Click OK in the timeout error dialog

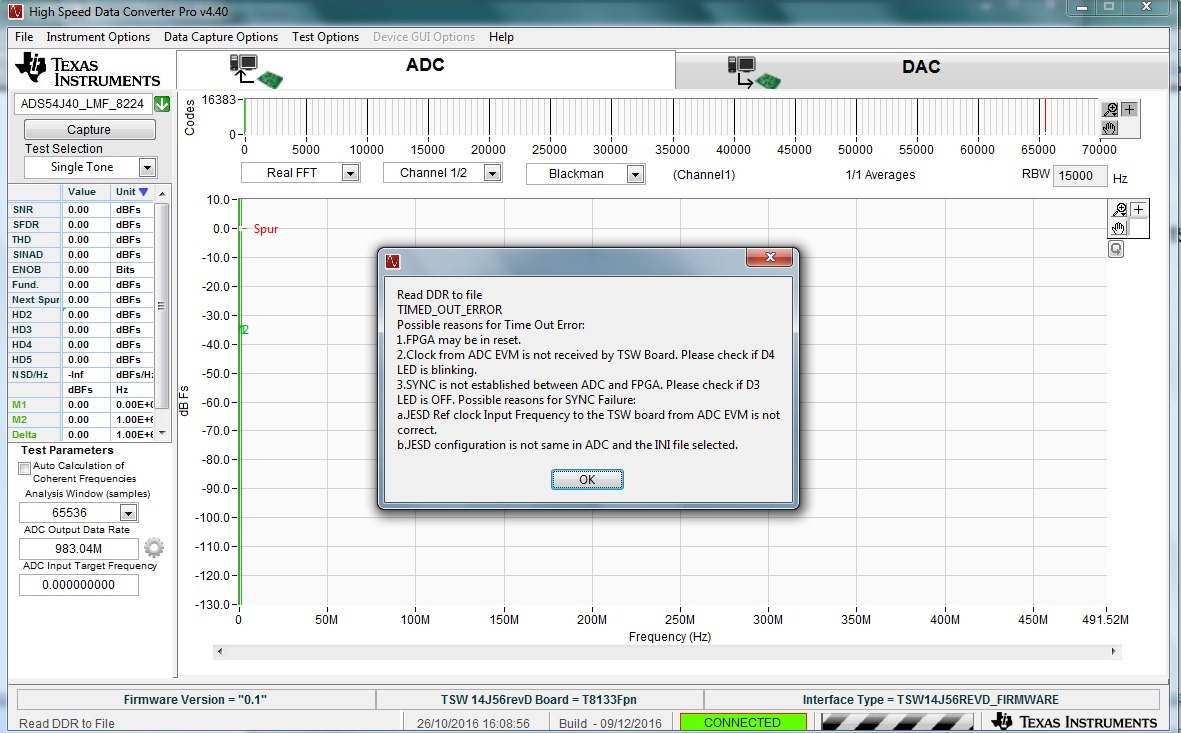point(587,480)
